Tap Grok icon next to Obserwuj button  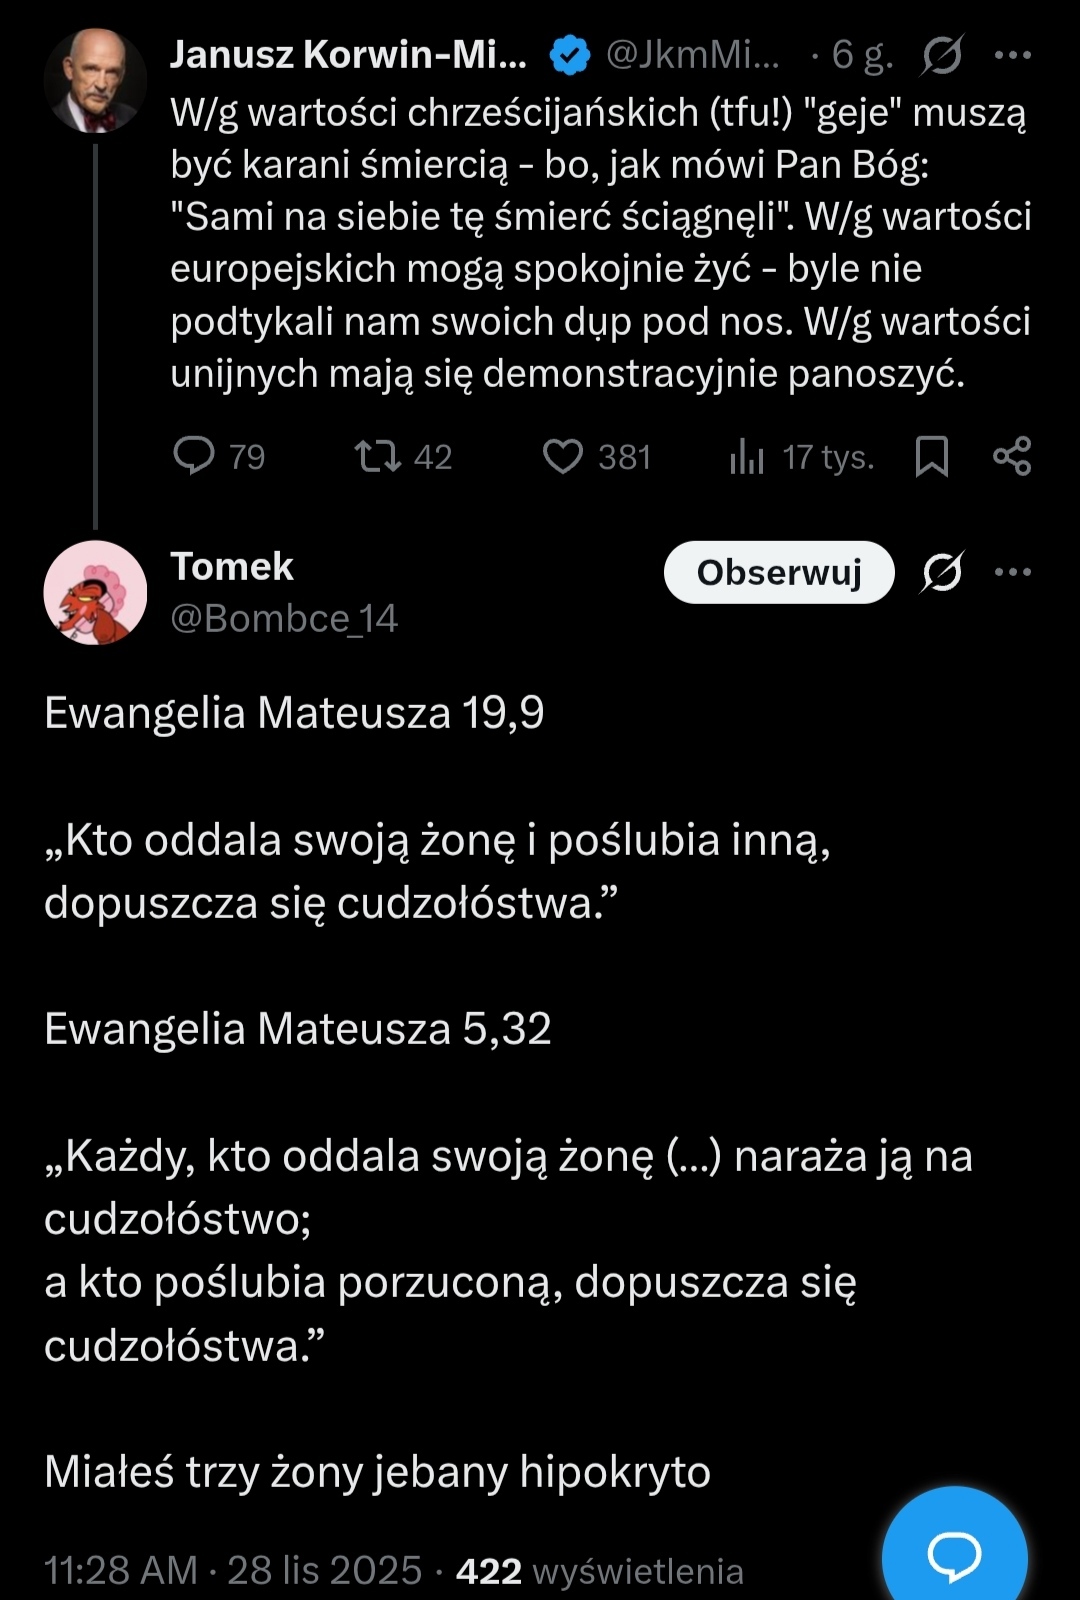[x=942, y=572]
